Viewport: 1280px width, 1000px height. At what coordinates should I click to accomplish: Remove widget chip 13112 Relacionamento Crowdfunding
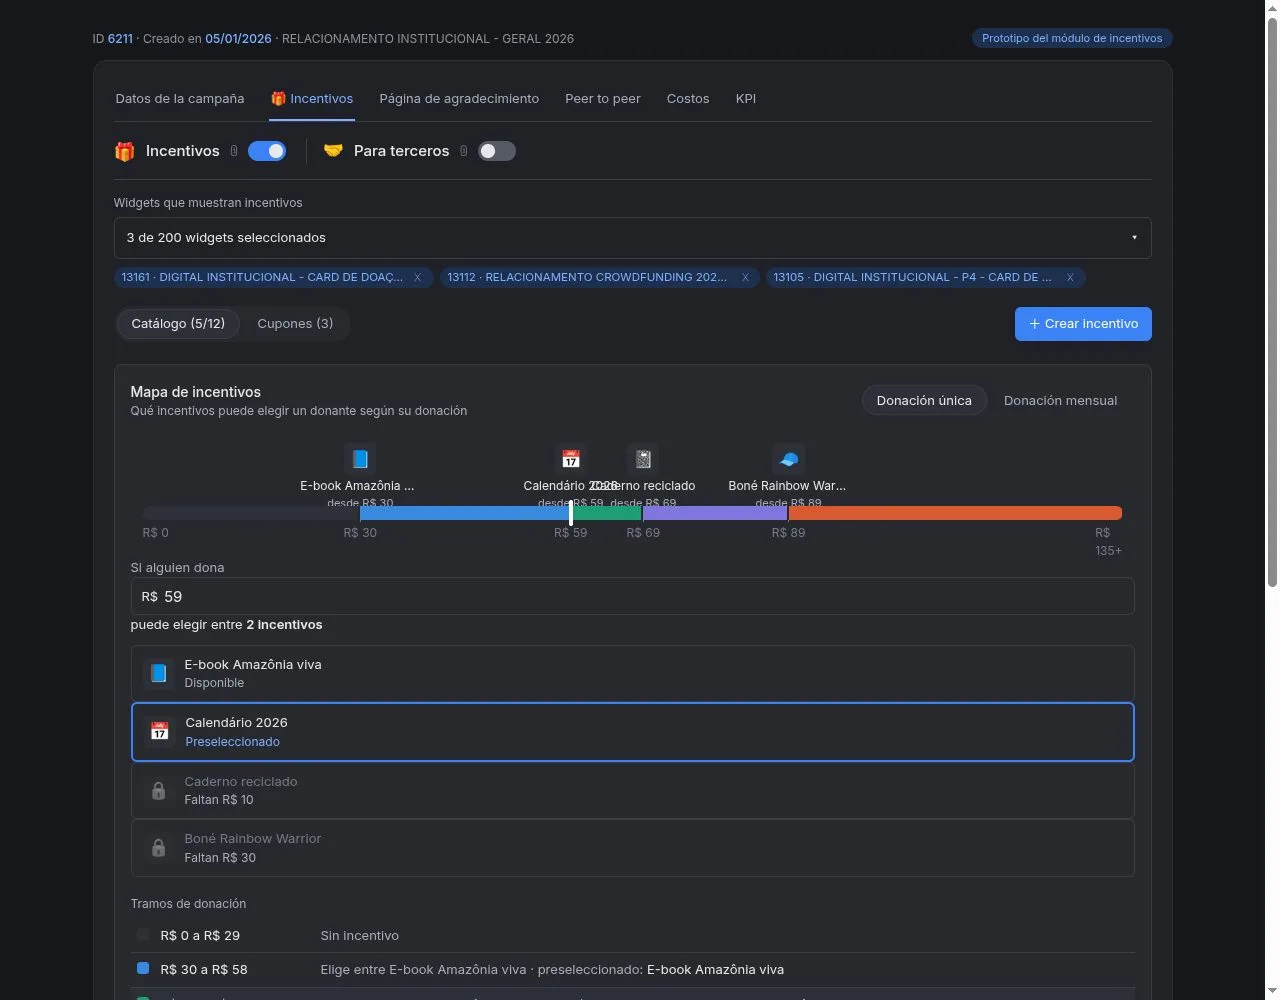click(745, 278)
